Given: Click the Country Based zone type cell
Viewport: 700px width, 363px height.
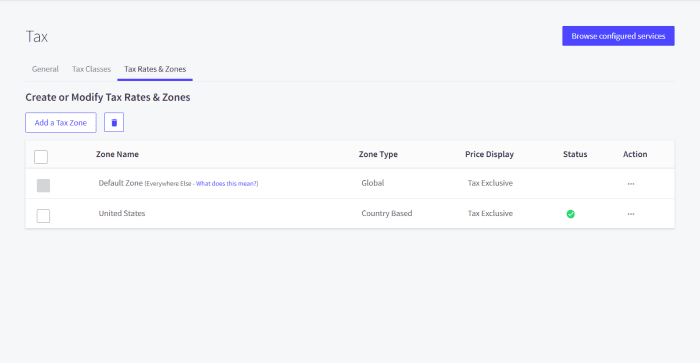Looking at the screenshot, I should point(387,213).
